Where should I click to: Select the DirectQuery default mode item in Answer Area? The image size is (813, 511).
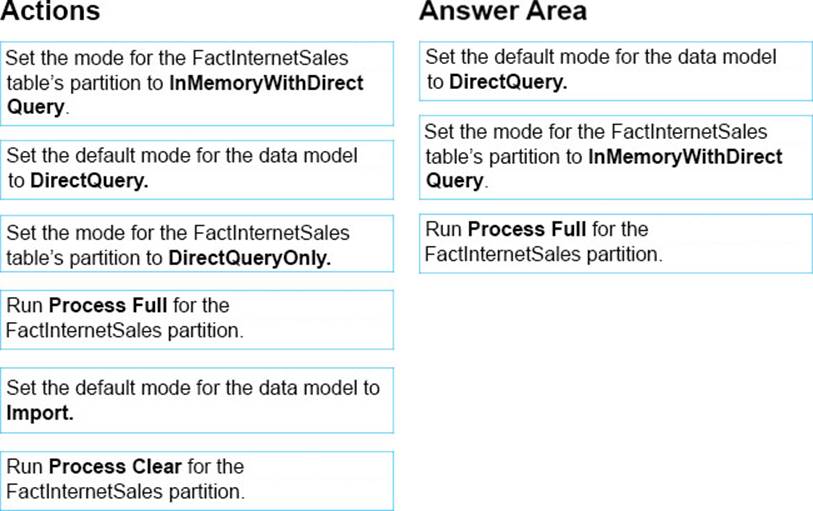click(615, 71)
